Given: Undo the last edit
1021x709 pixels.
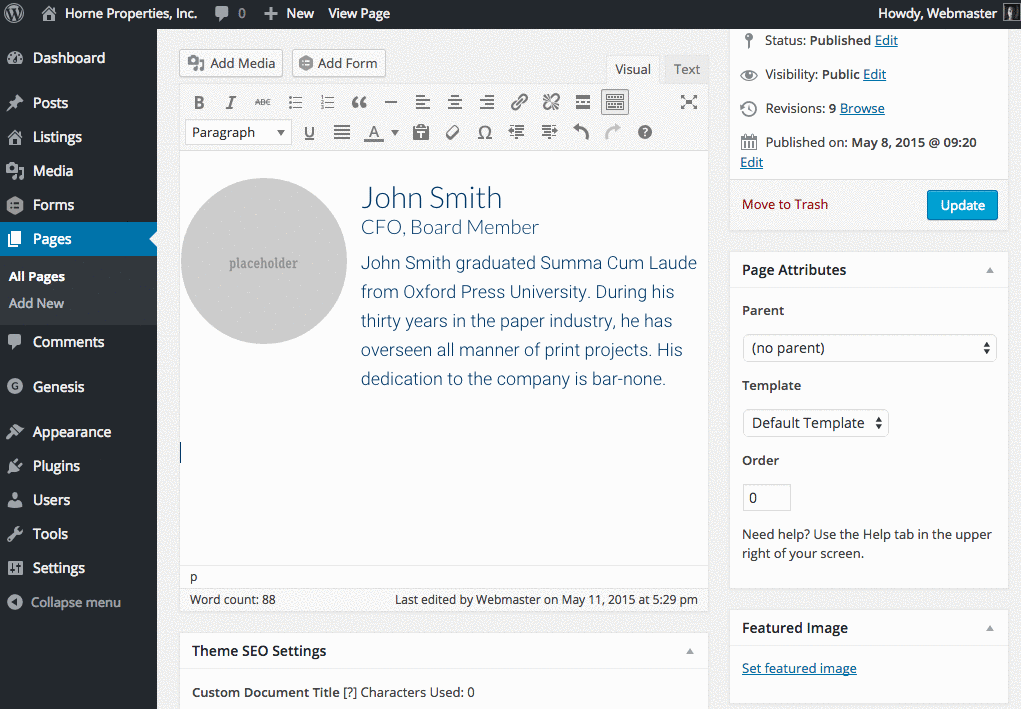Looking at the screenshot, I should (x=581, y=133).
